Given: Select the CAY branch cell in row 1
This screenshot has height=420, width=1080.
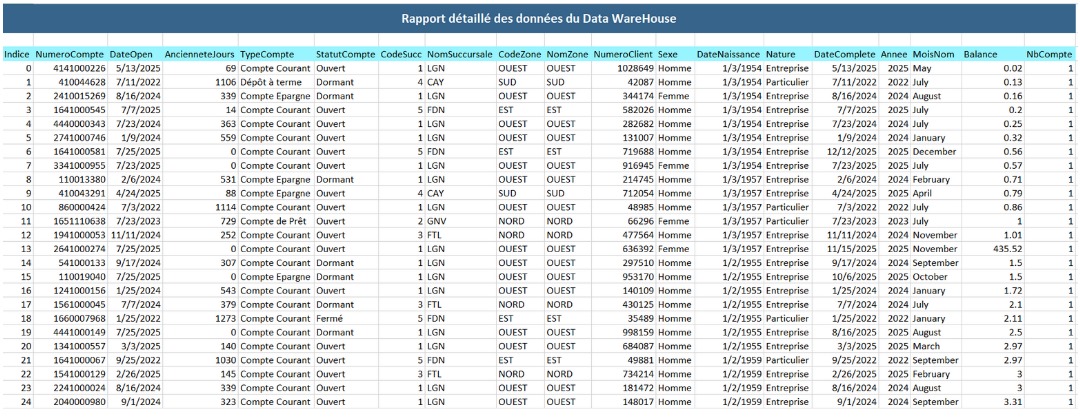Looking at the screenshot, I should click(436, 82).
